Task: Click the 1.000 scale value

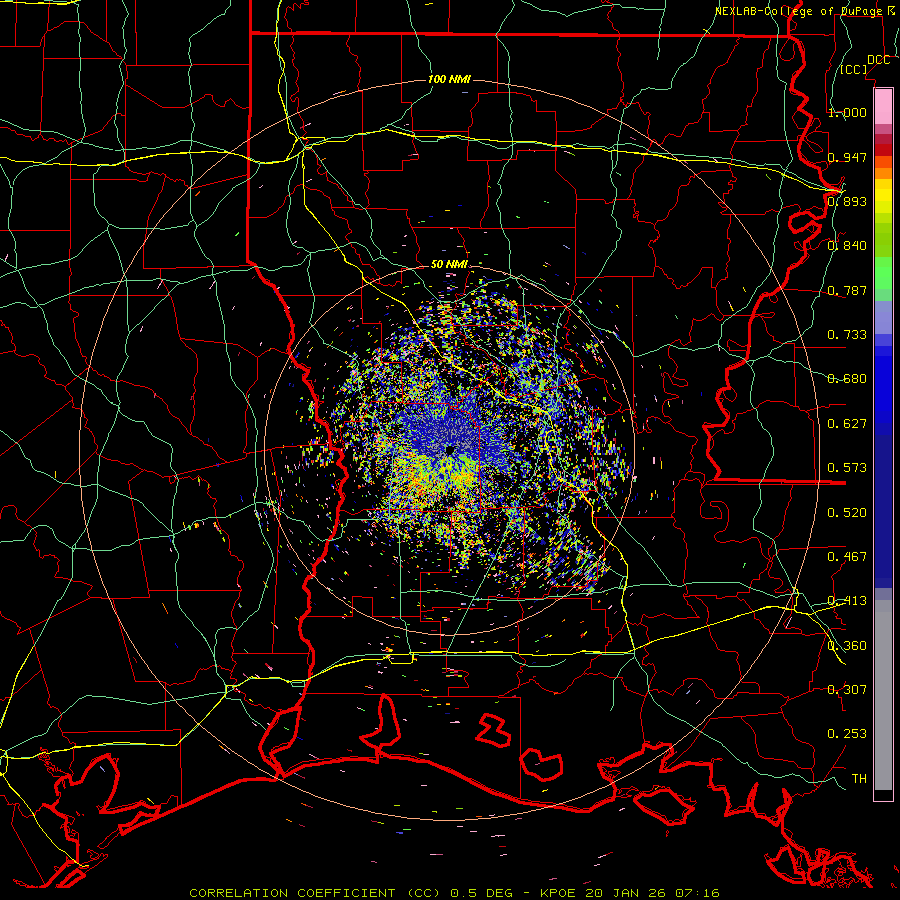Action: 847,112
